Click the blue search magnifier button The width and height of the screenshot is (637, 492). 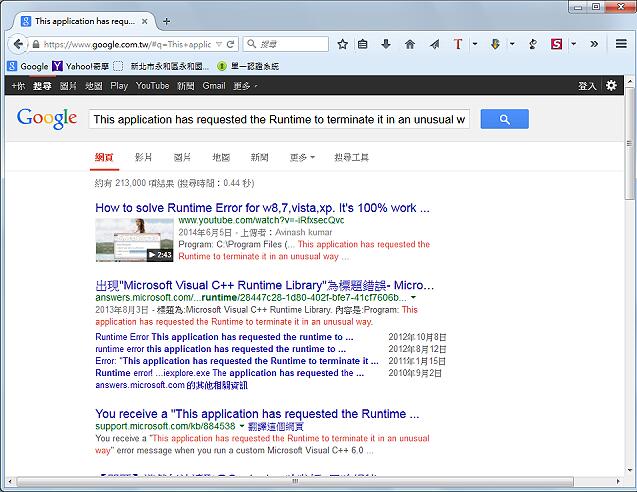click(x=505, y=119)
